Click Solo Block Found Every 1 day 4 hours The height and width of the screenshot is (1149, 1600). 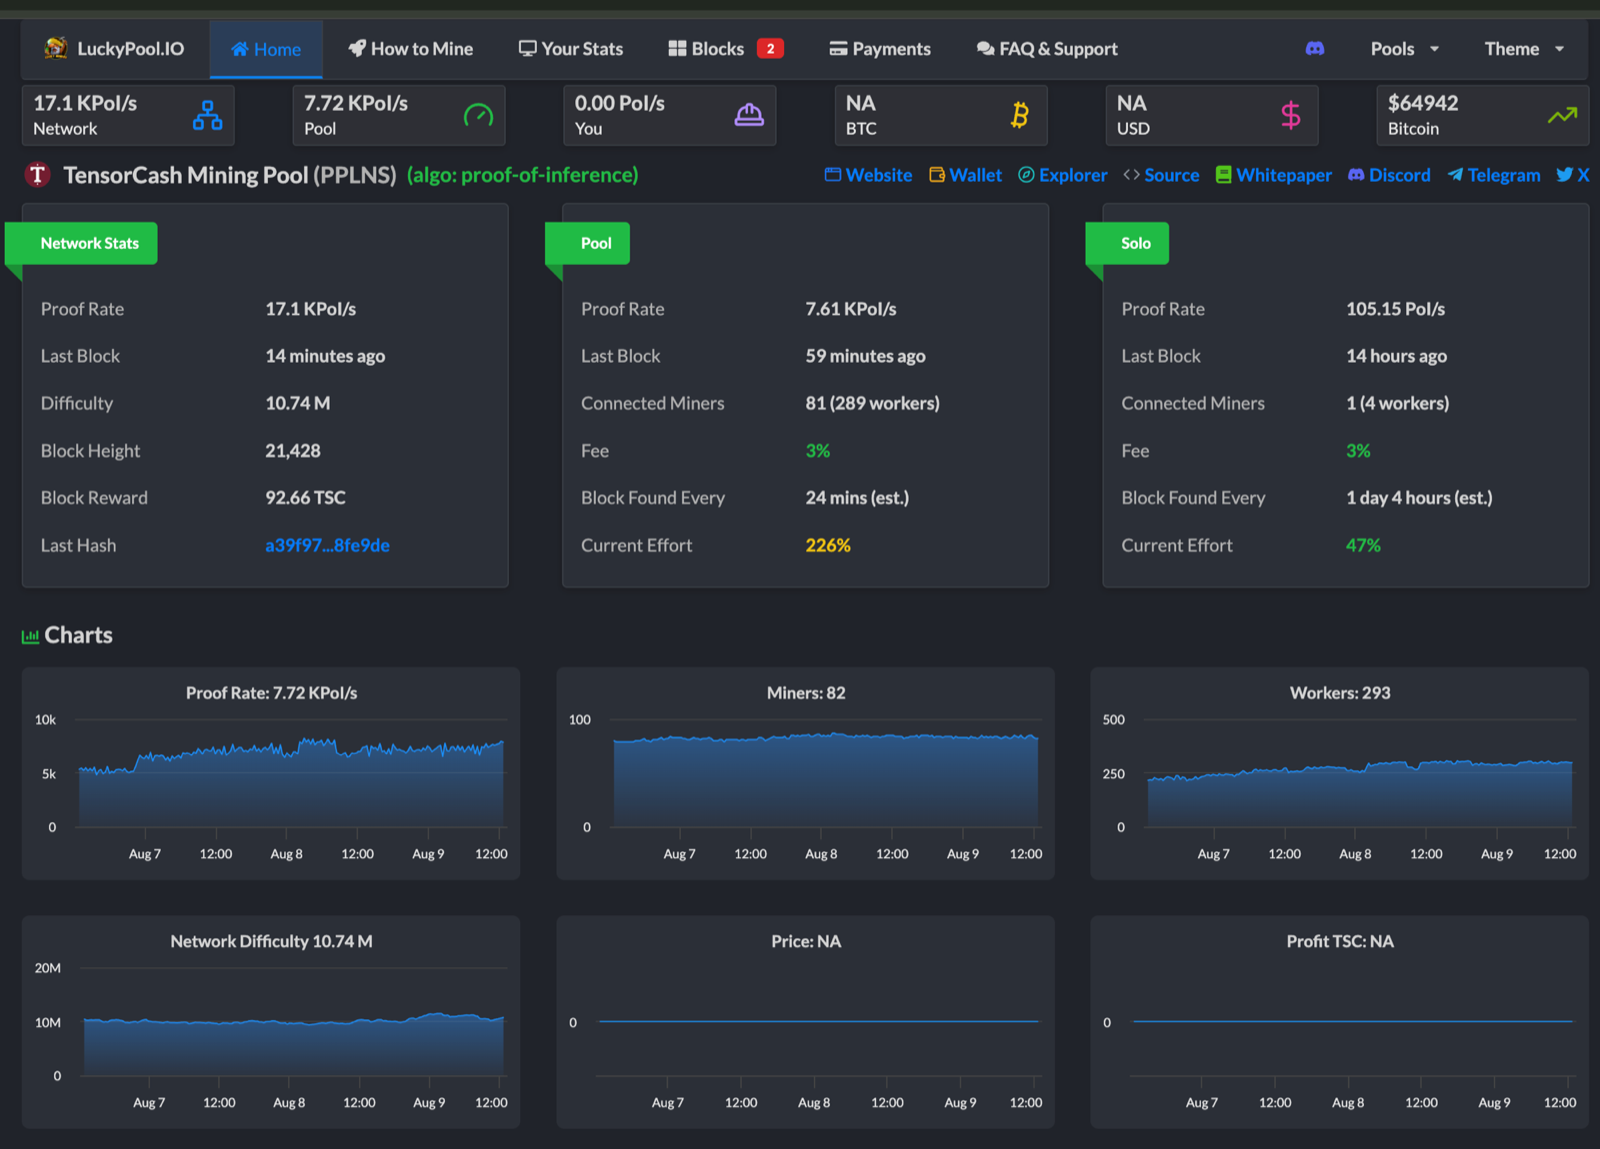point(1419,498)
